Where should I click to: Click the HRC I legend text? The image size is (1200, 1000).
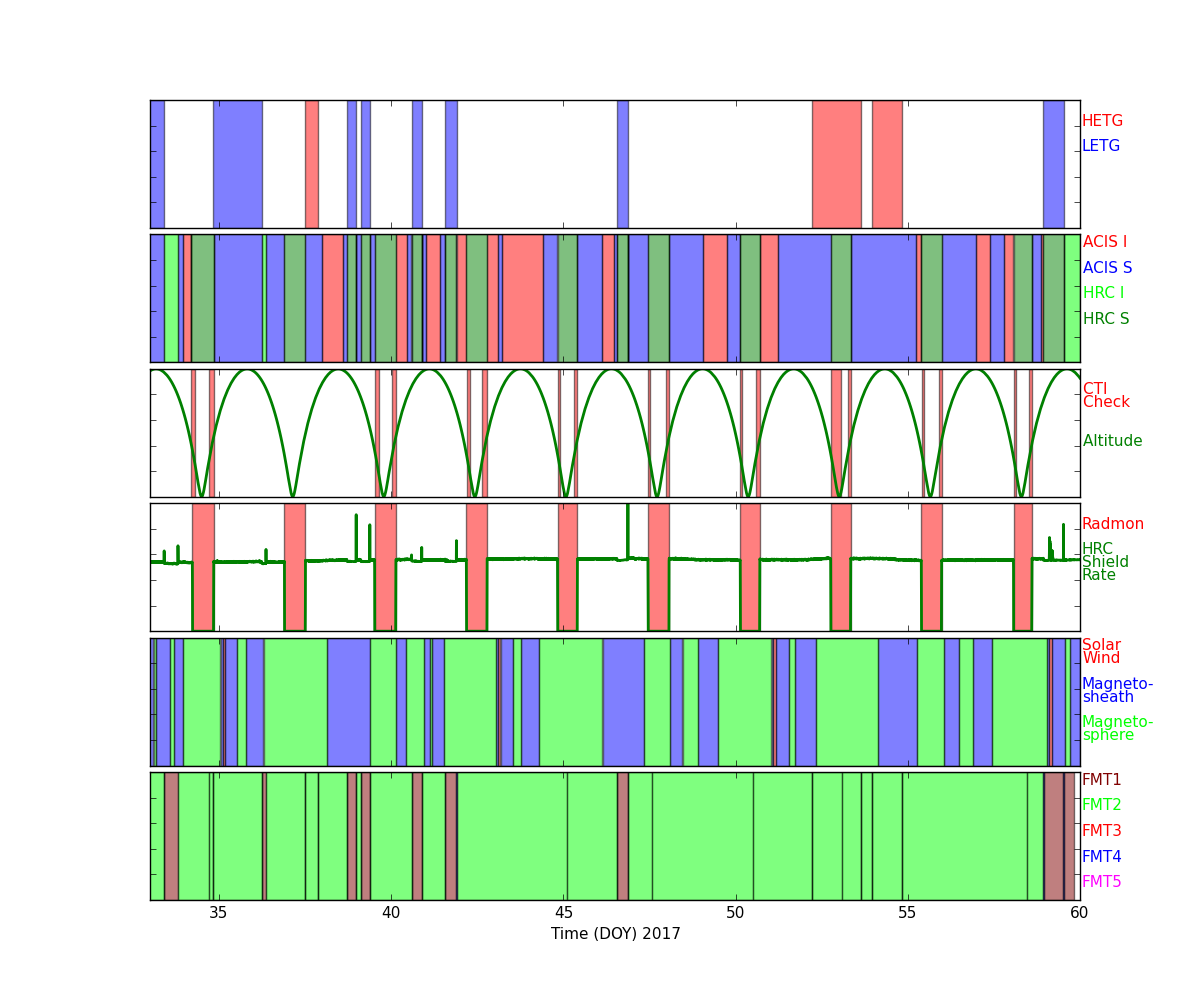coord(1103,293)
